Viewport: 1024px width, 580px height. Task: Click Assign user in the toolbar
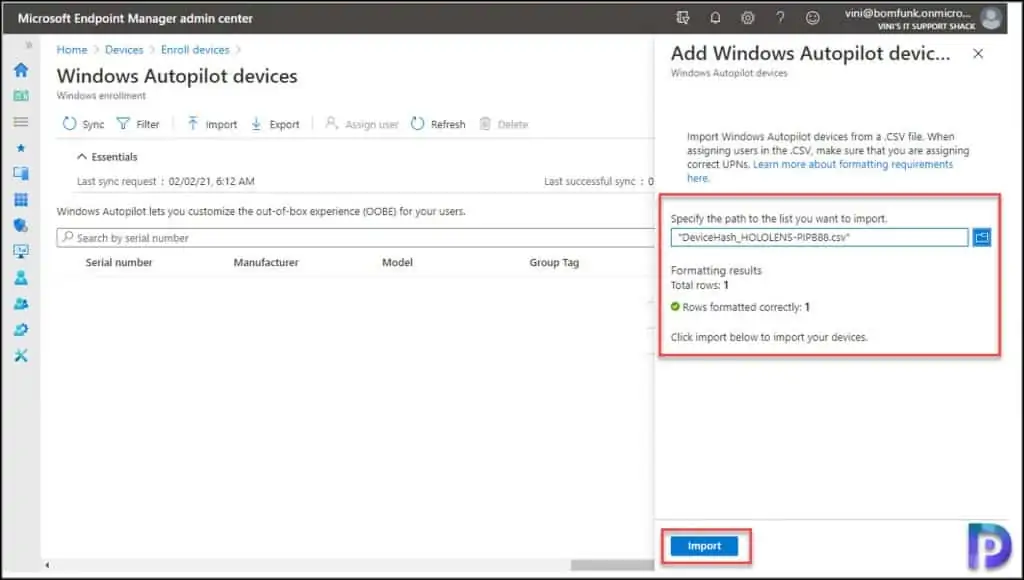[361, 123]
